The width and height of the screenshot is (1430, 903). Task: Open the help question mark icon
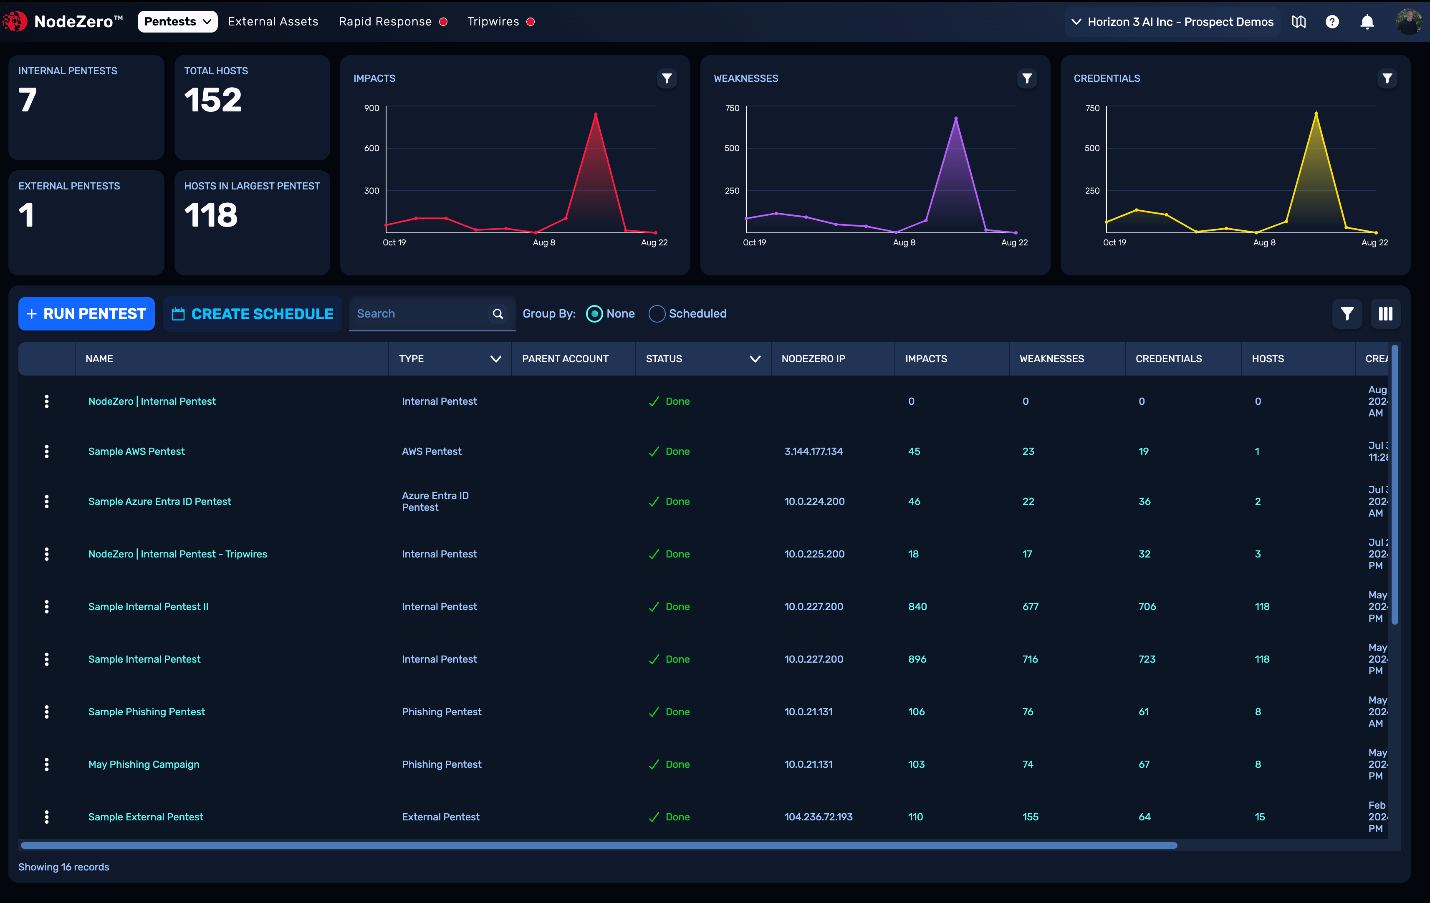click(x=1332, y=22)
